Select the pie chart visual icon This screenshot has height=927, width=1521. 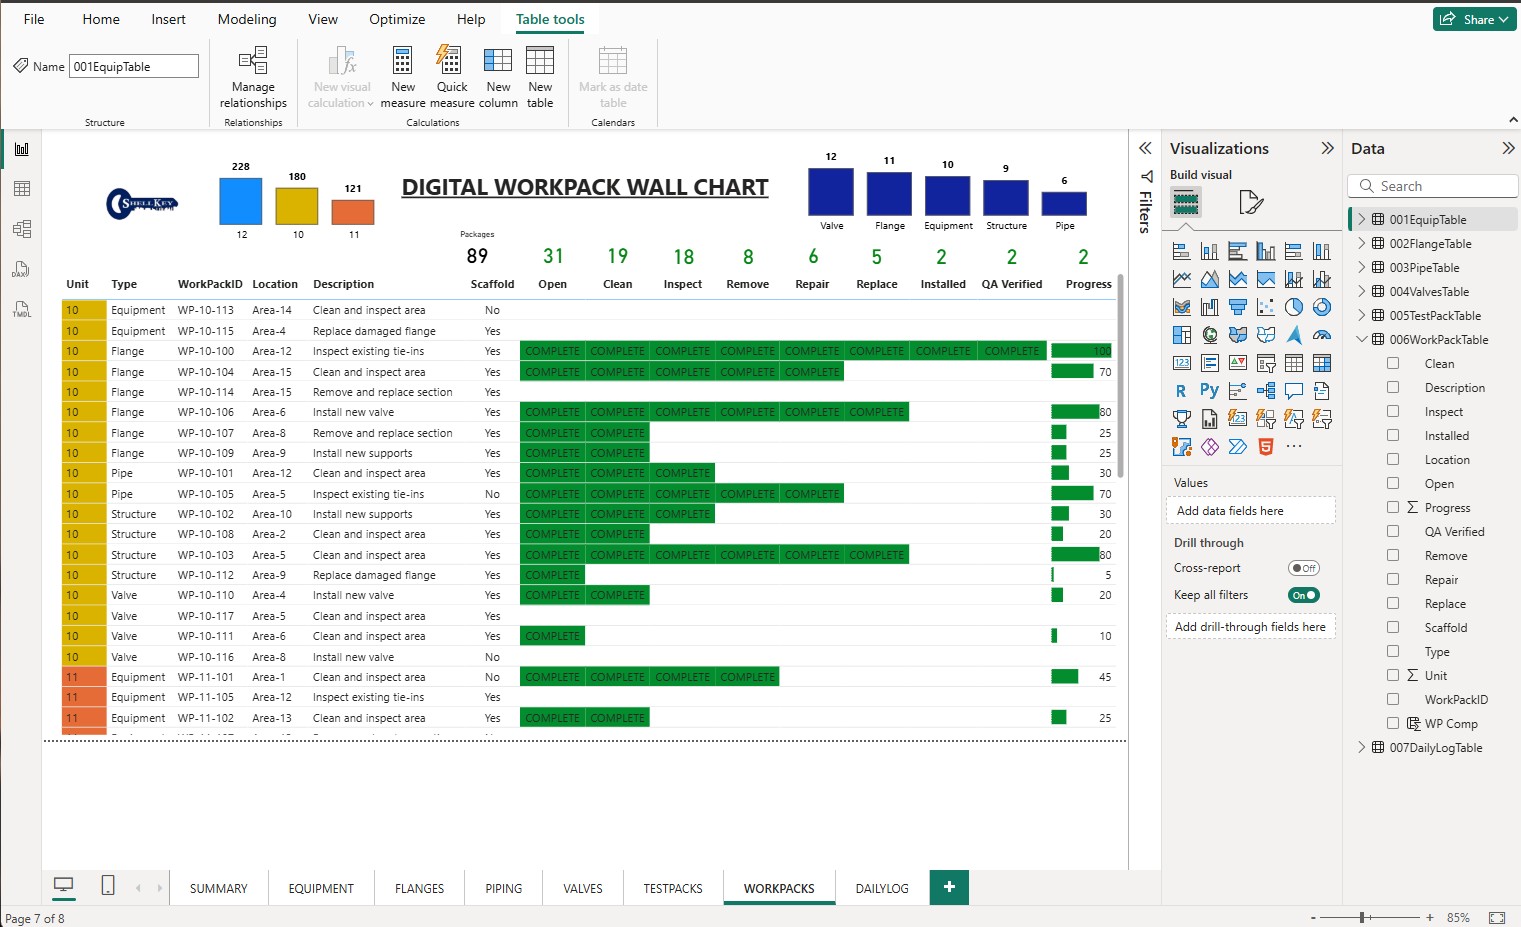[x=1294, y=308]
